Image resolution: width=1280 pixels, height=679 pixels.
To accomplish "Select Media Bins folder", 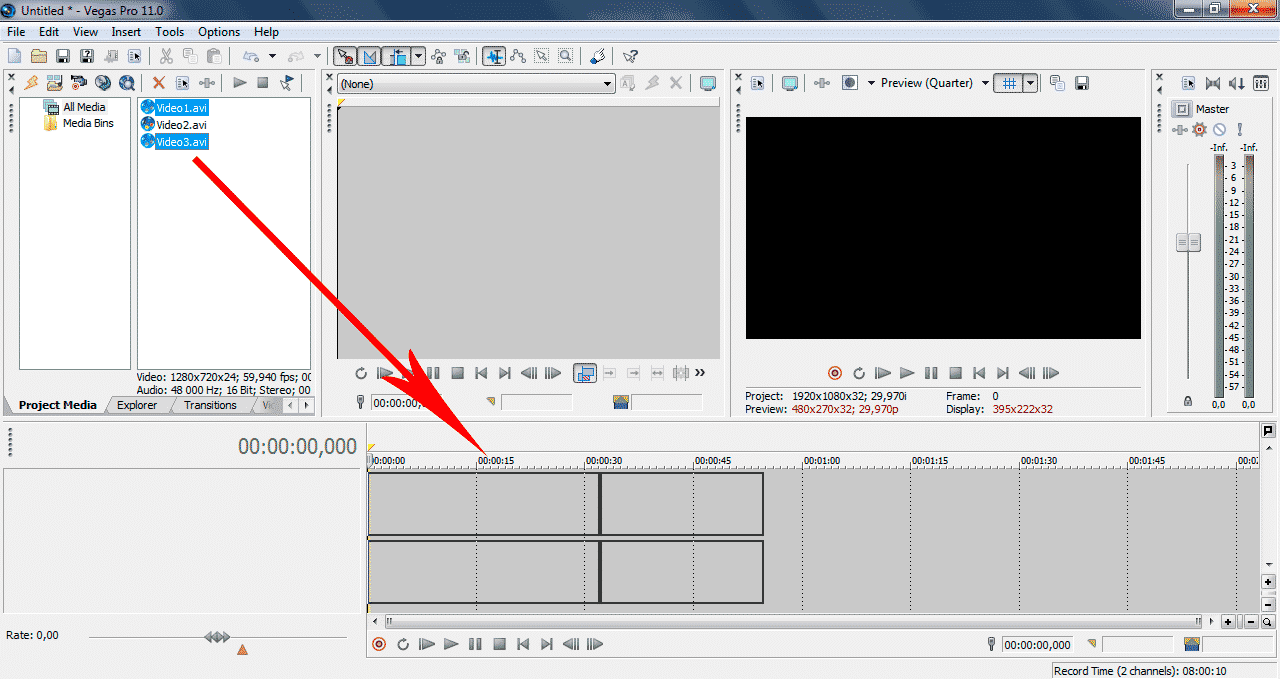I will pos(88,124).
